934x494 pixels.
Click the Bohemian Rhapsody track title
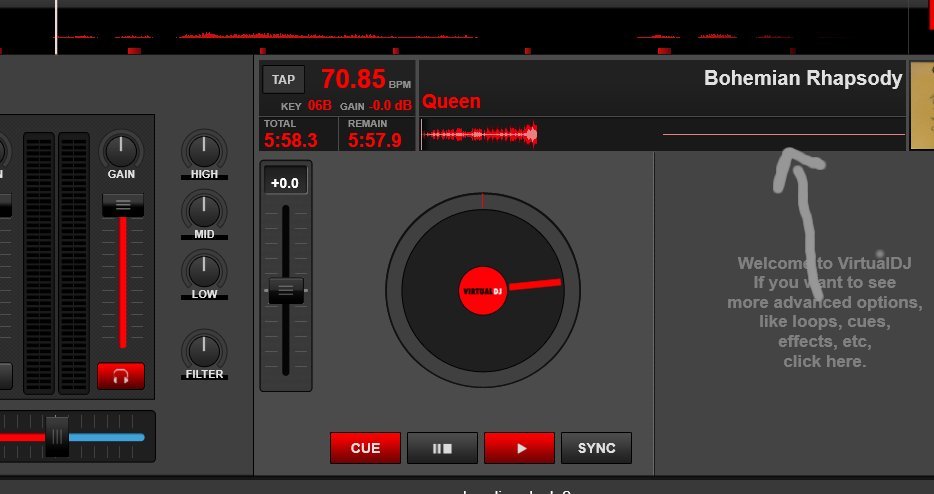pos(803,78)
